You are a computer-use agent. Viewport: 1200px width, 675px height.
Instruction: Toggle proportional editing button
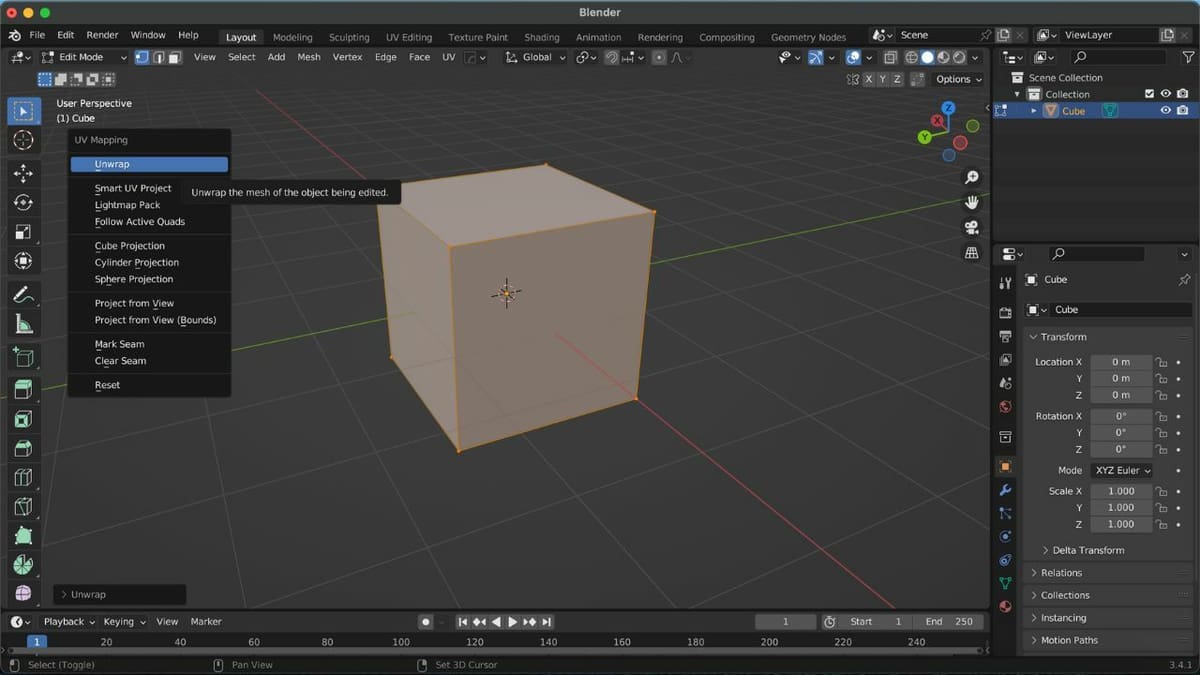coord(658,57)
